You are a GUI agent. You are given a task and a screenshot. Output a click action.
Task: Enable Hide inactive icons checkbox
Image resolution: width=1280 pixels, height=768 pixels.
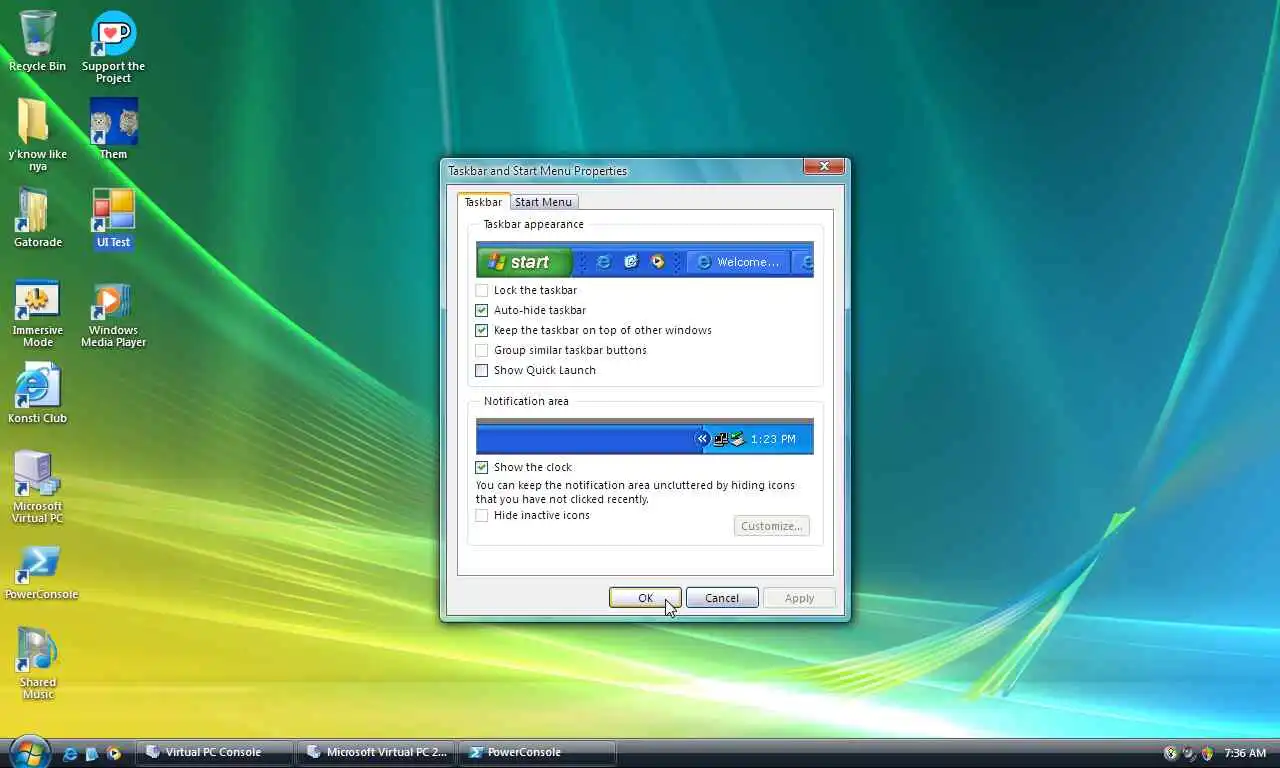pyautogui.click(x=482, y=515)
